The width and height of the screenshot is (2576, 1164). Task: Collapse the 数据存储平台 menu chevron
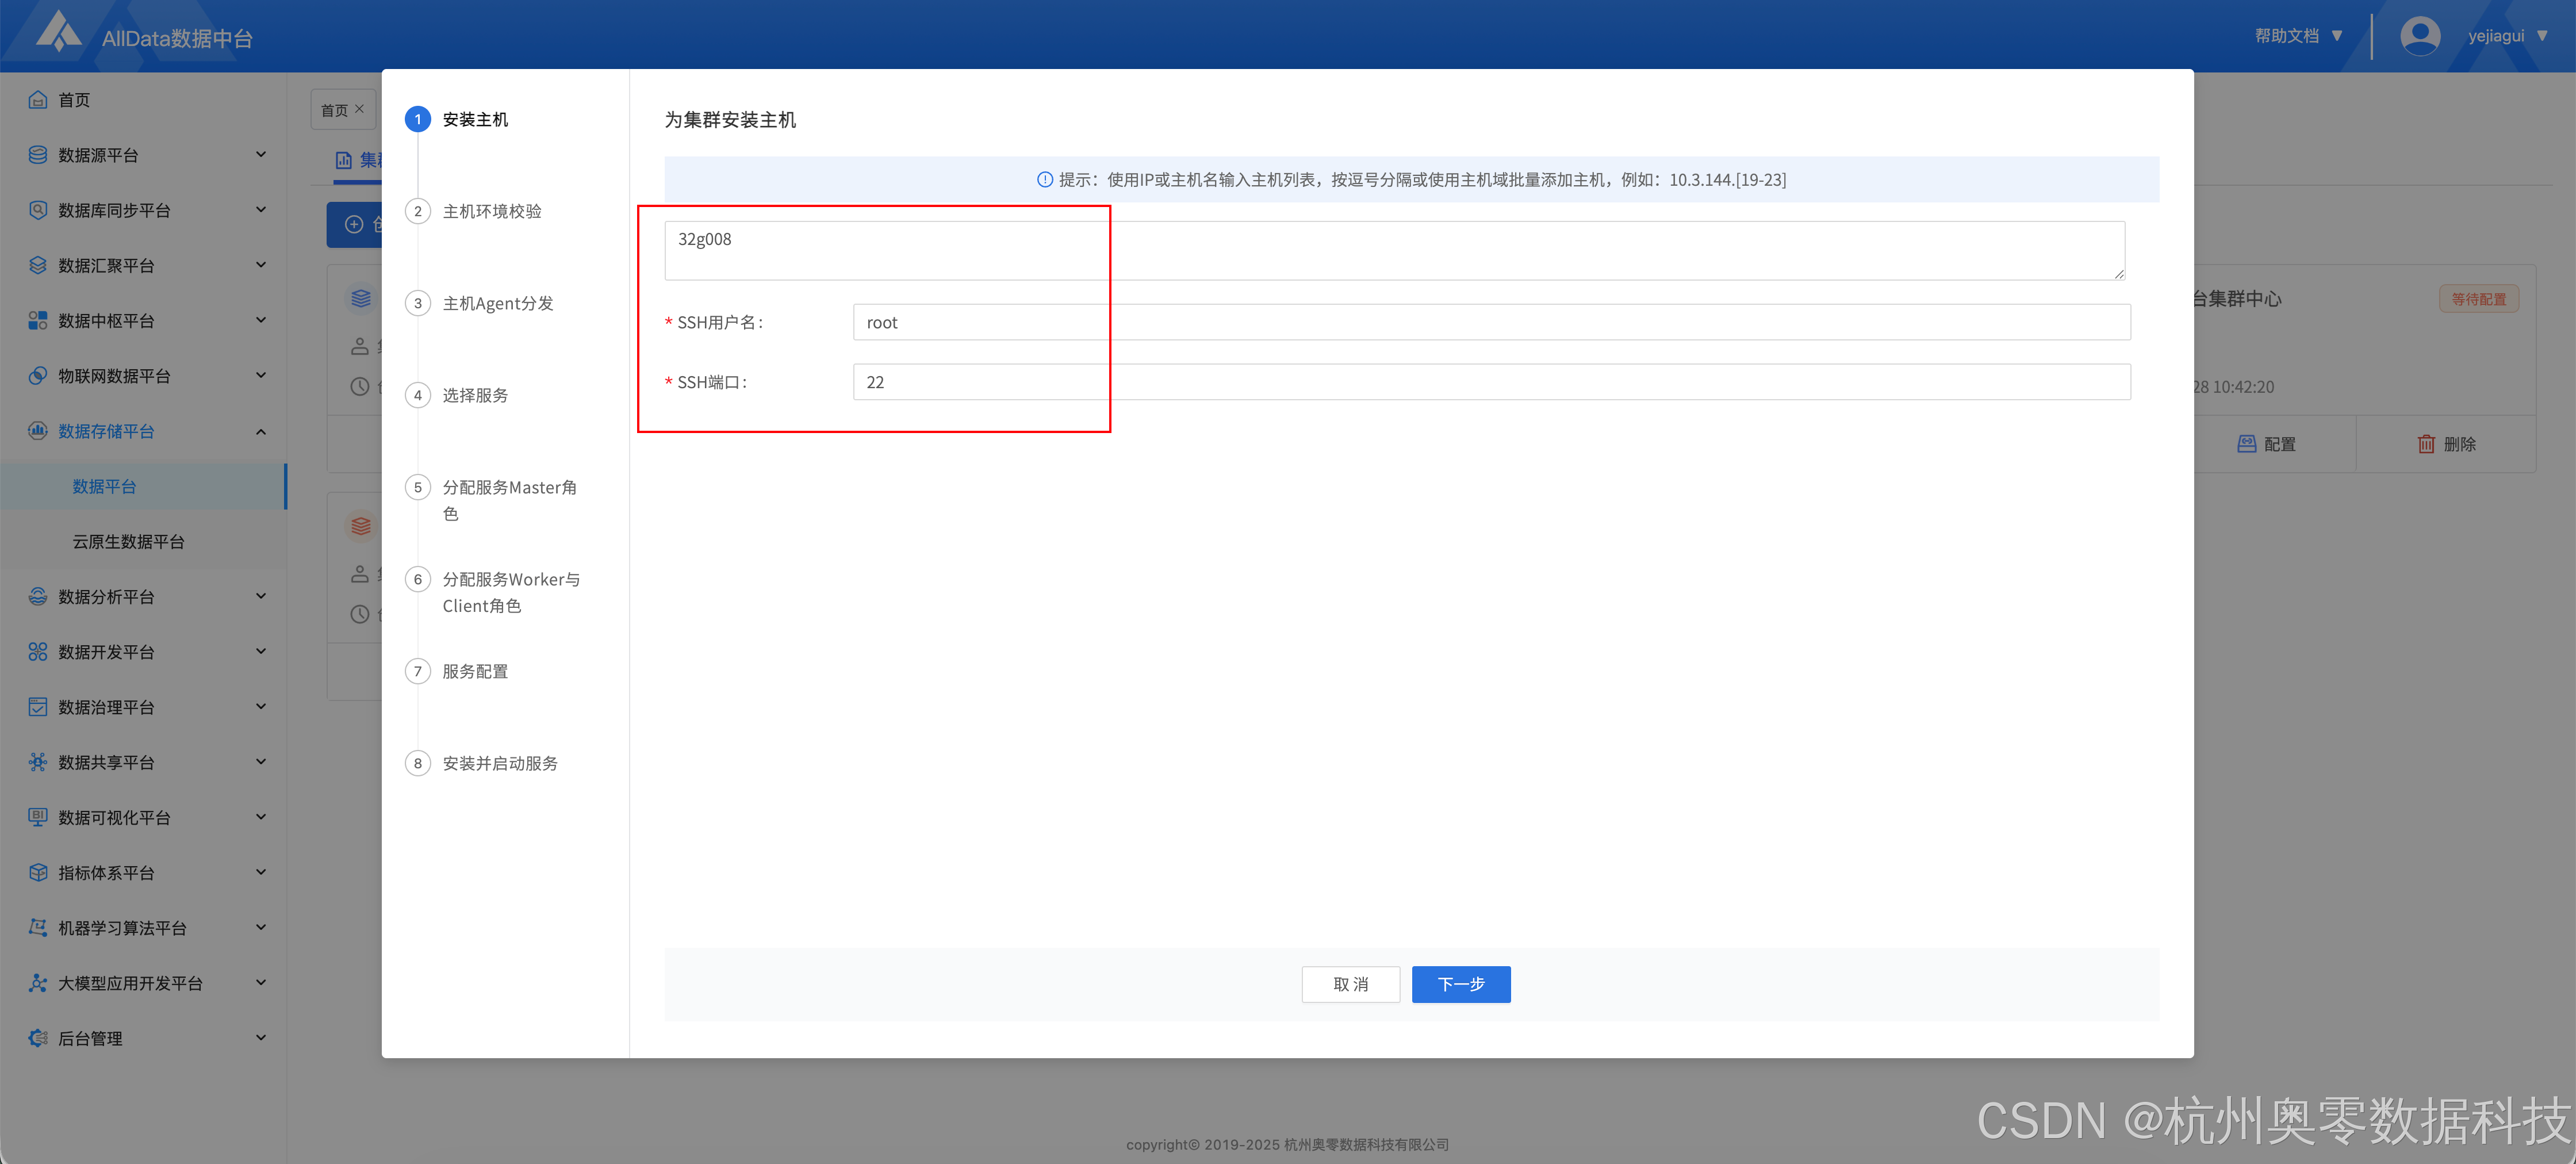coord(261,431)
